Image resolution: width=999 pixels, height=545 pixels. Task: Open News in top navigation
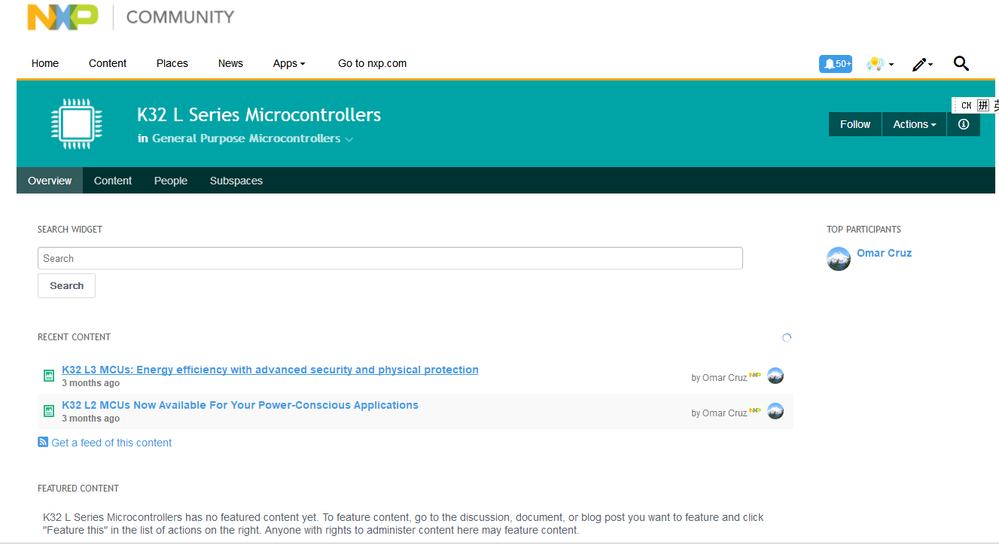[230, 64]
